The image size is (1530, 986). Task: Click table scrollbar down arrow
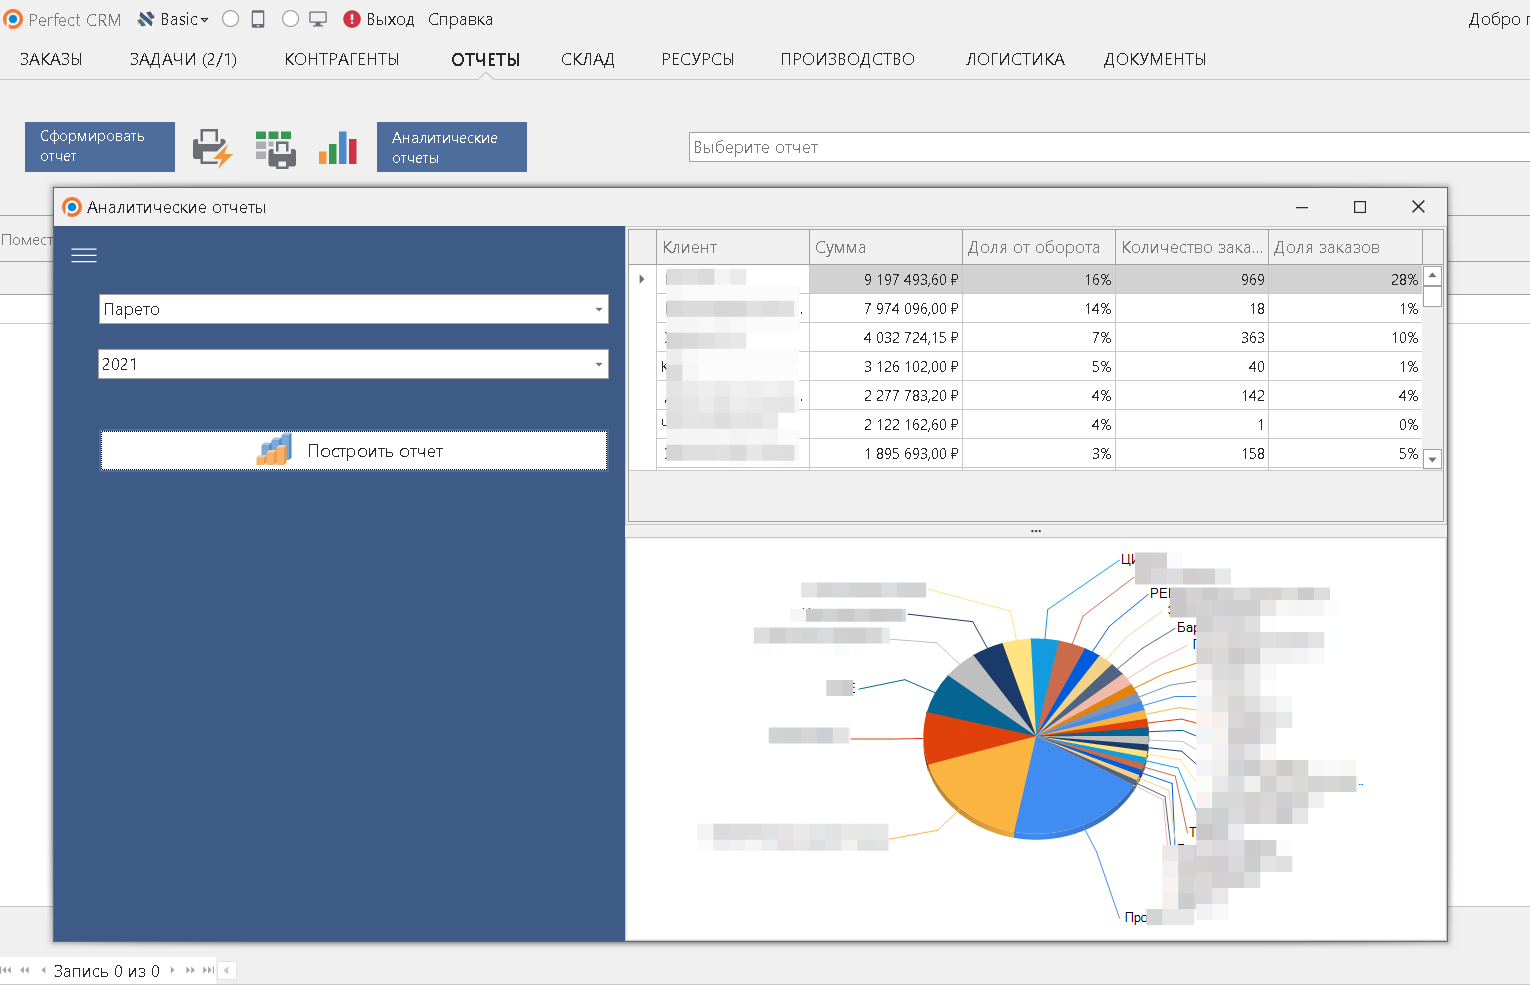(1432, 459)
